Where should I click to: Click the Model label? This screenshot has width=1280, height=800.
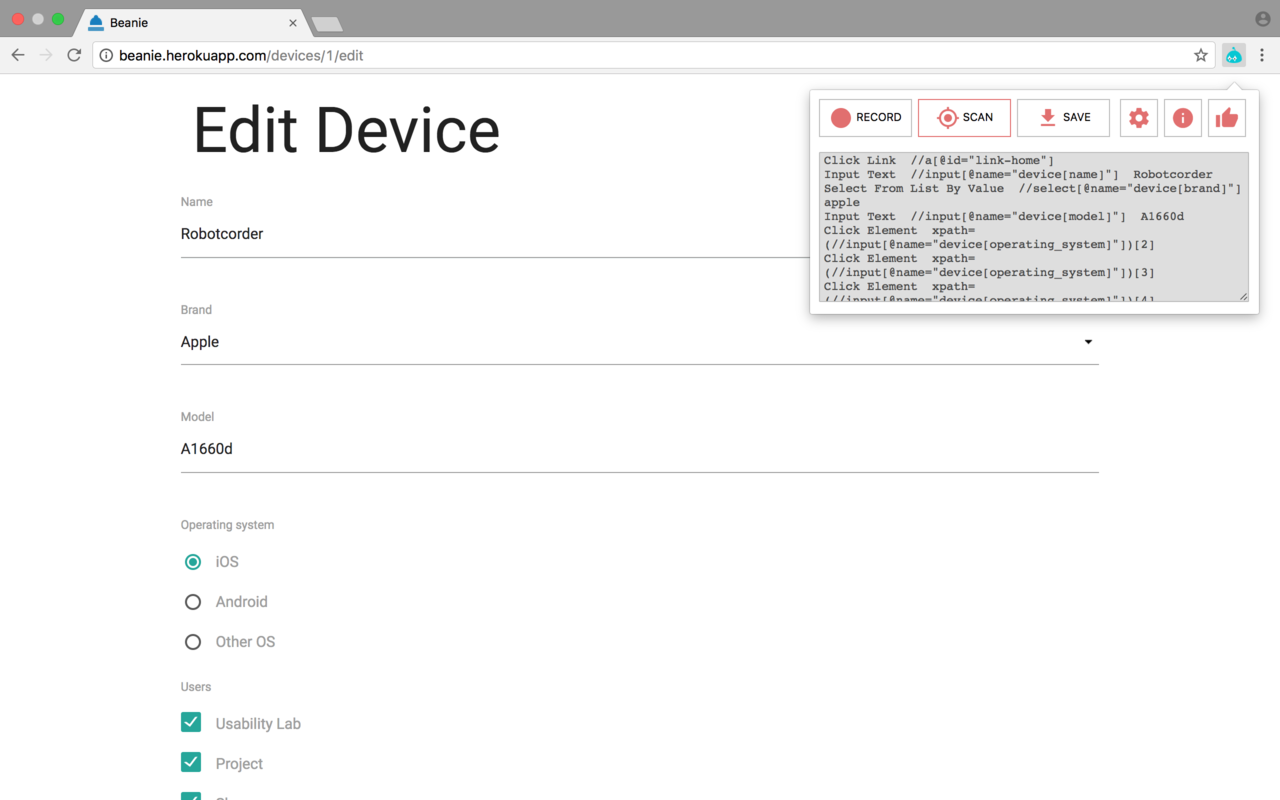pyautogui.click(x=197, y=417)
